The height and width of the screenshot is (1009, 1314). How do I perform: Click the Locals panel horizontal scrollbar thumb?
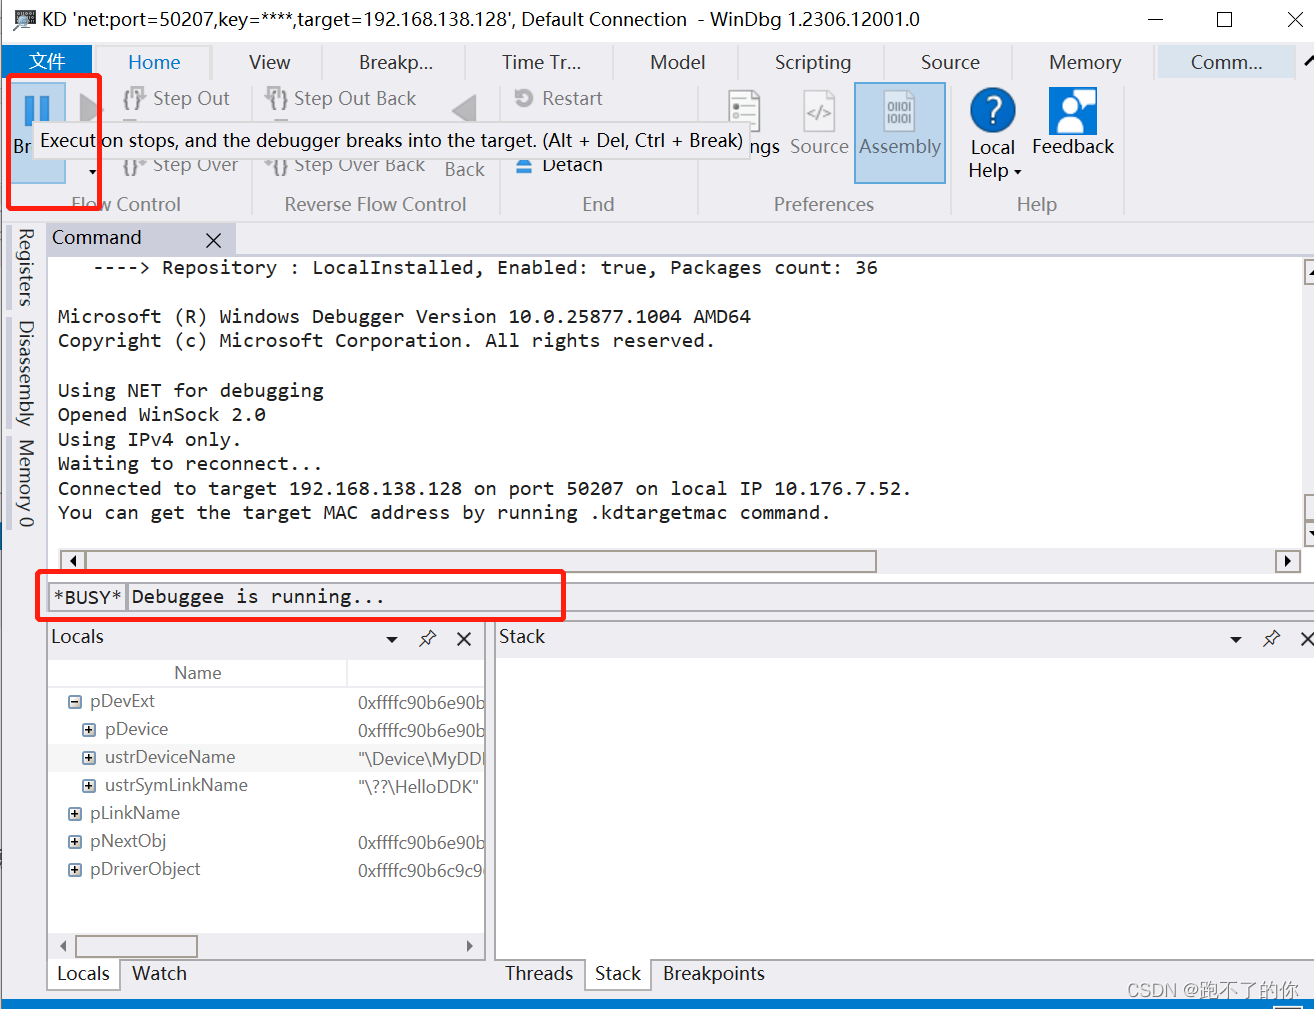(x=137, y=946)
